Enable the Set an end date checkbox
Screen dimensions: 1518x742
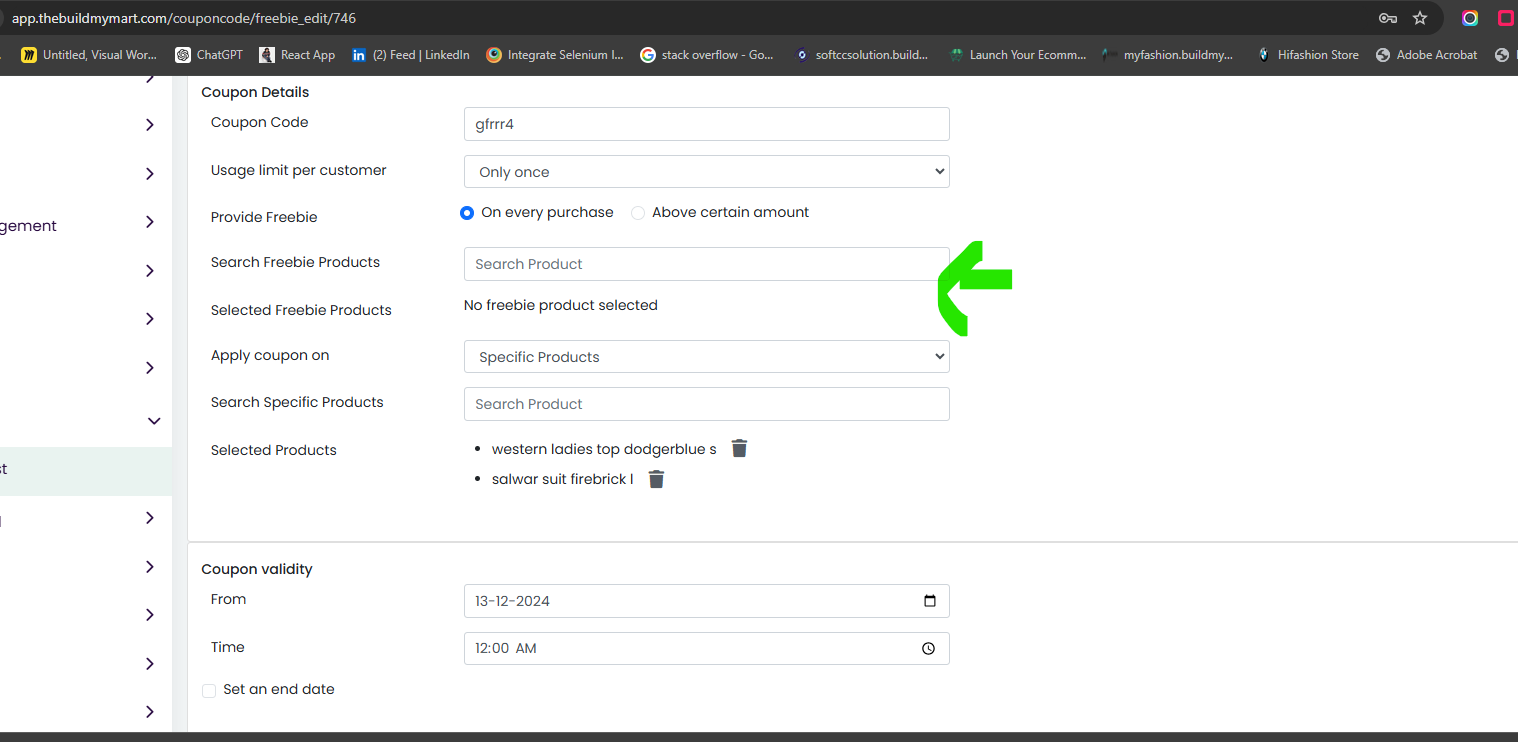pyautogui.click(x=209, y=690)
